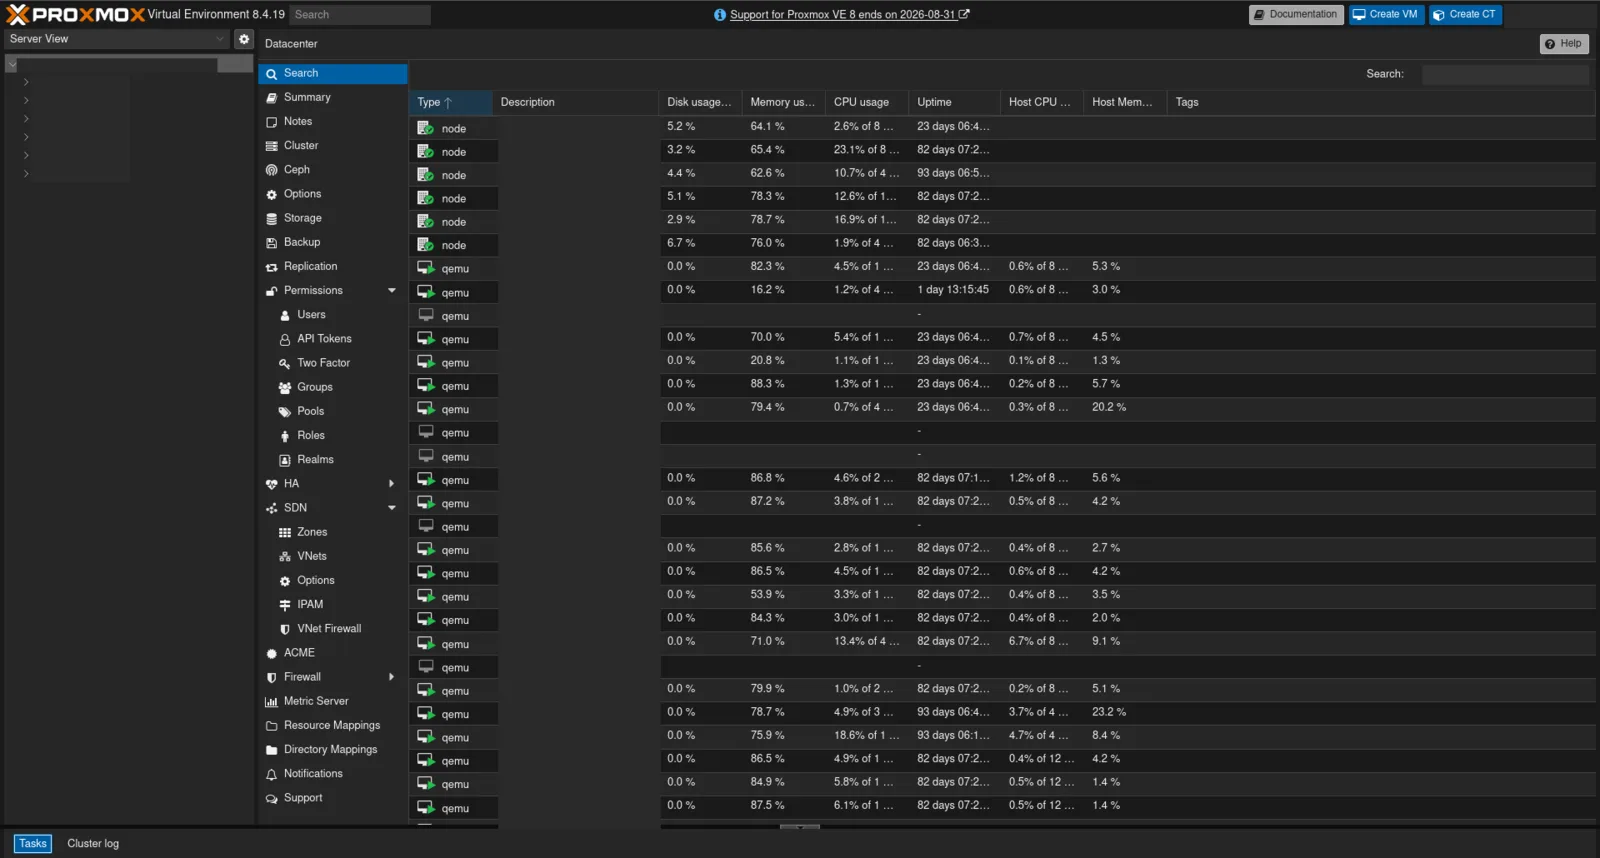Sort by the Description column header

click(x=576, y=102)
